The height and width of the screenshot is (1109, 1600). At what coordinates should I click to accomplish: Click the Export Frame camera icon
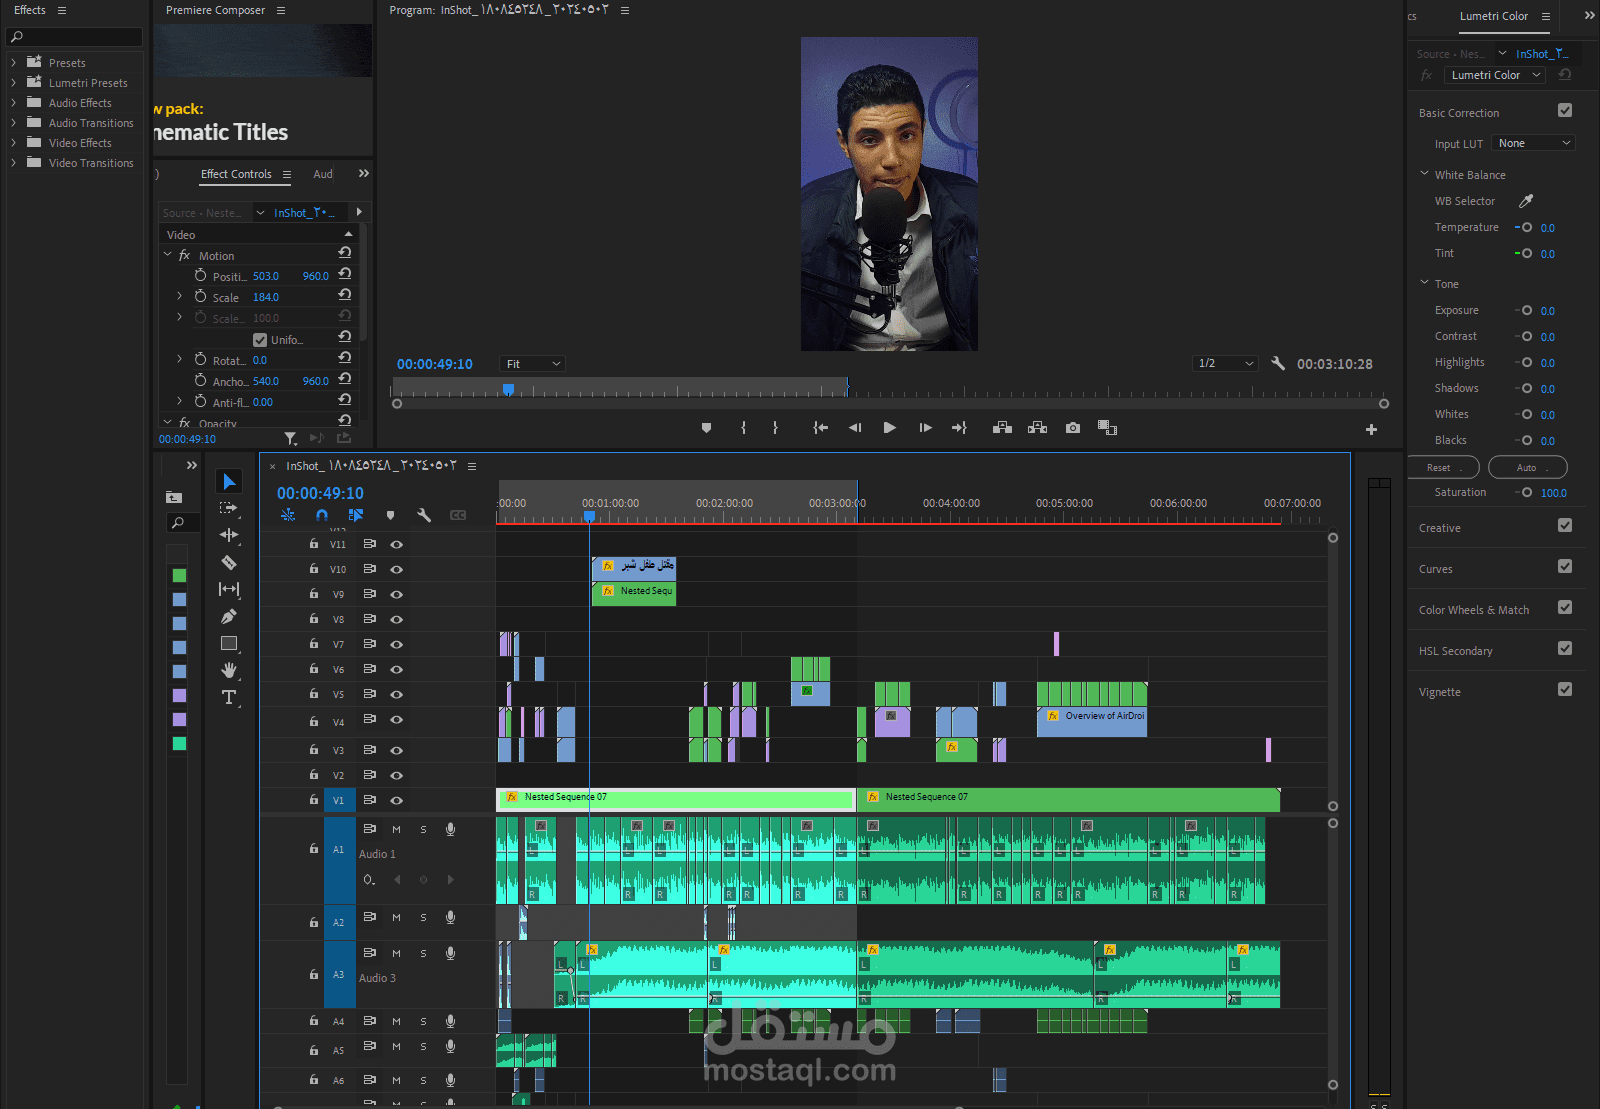[x=1072, y=428]
